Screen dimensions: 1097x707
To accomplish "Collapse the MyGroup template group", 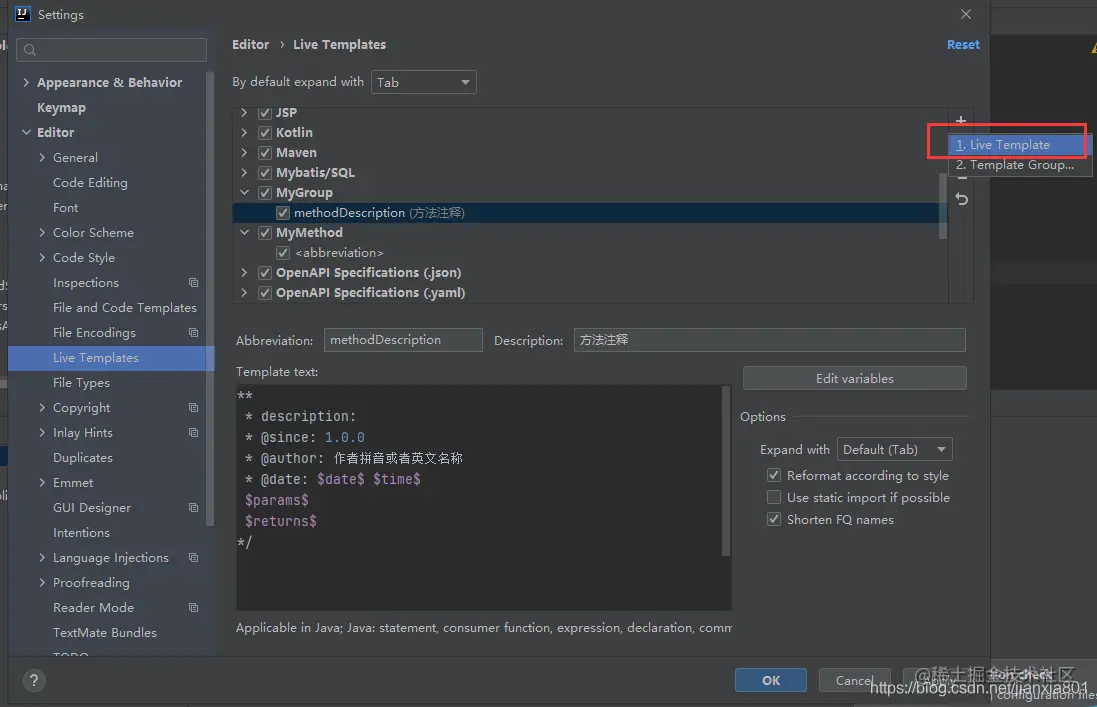I will [244, 192].
